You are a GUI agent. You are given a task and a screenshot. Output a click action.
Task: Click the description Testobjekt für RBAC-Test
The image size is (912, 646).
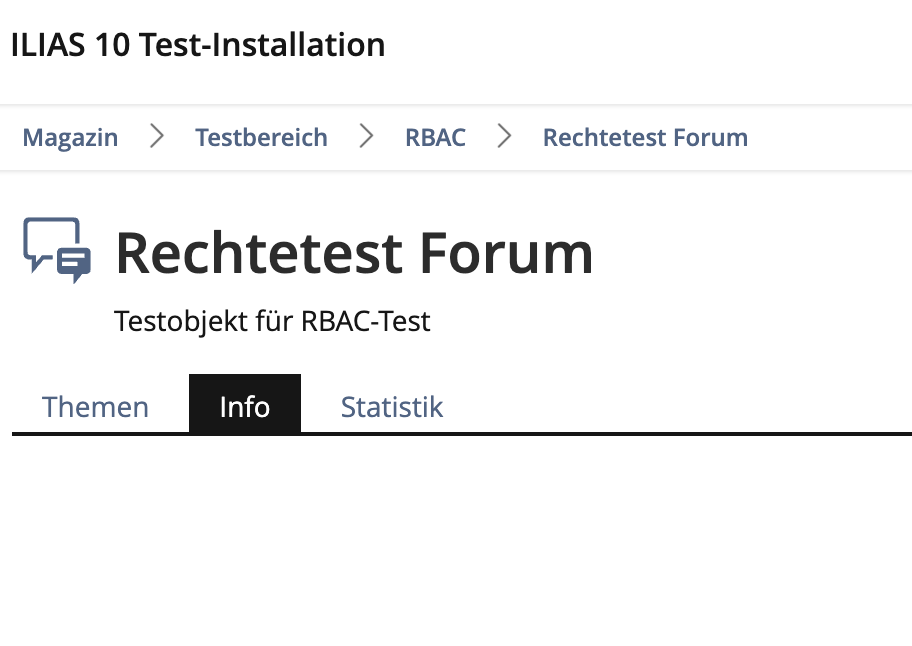[x=272, y=322]
